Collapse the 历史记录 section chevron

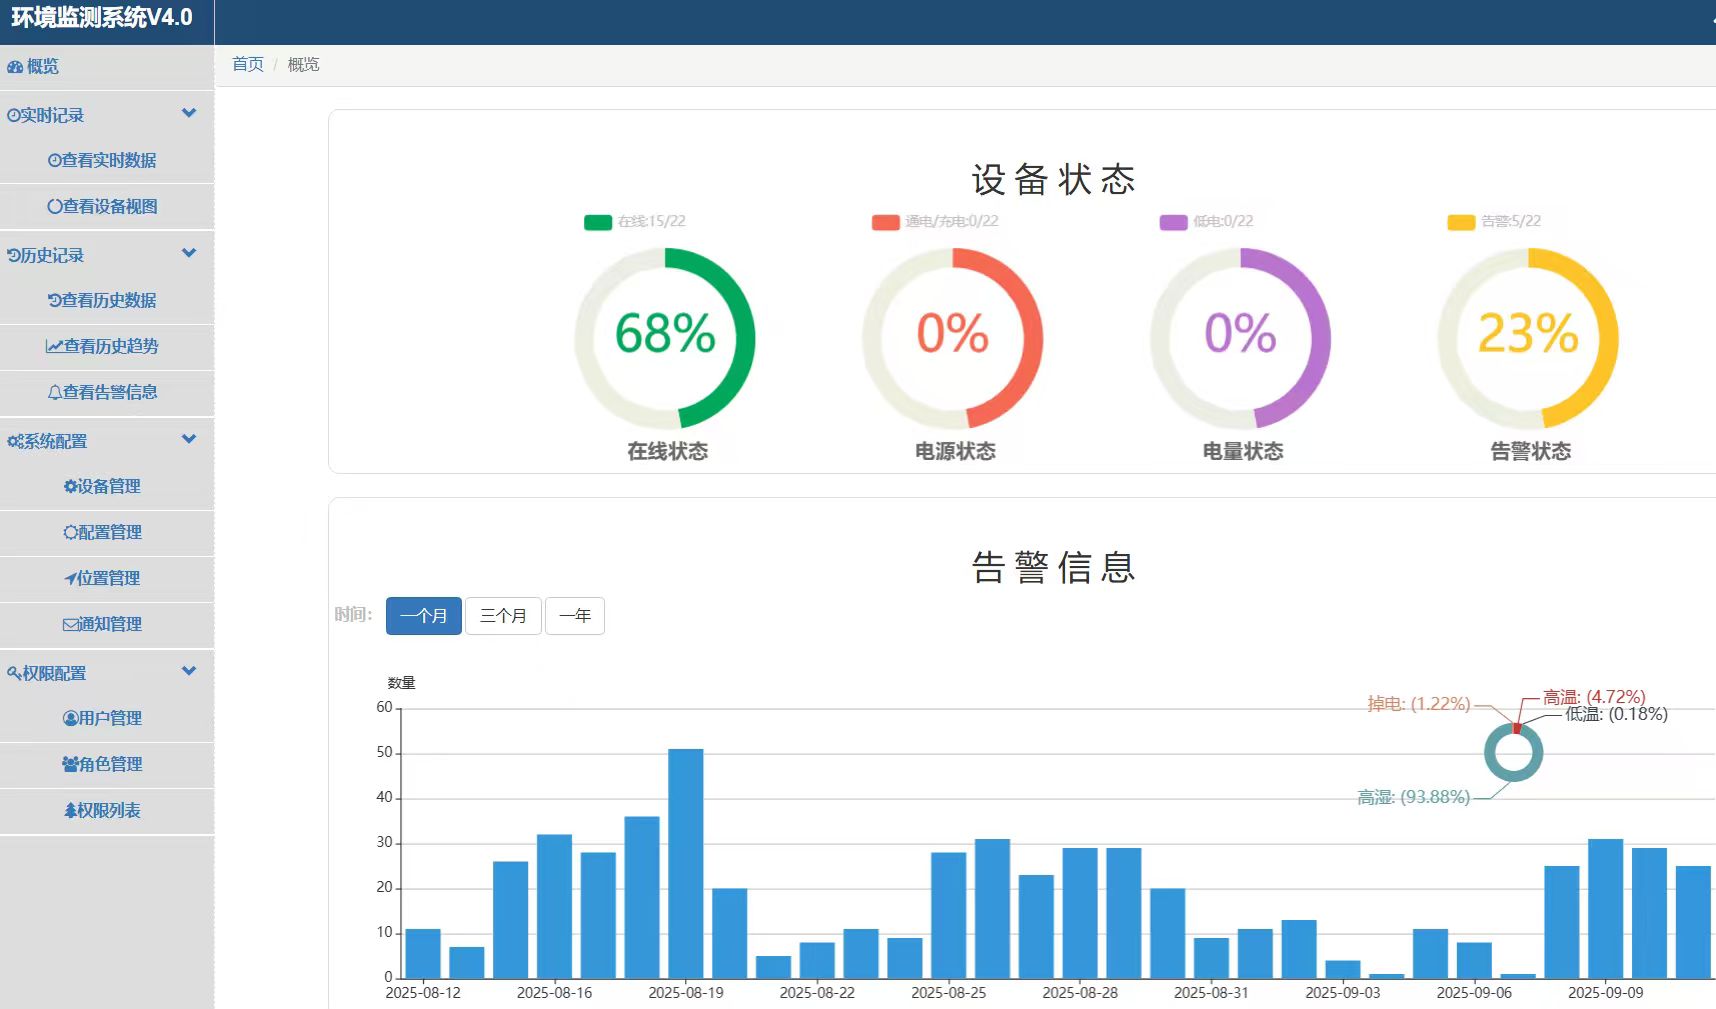[x=189, y=254]
